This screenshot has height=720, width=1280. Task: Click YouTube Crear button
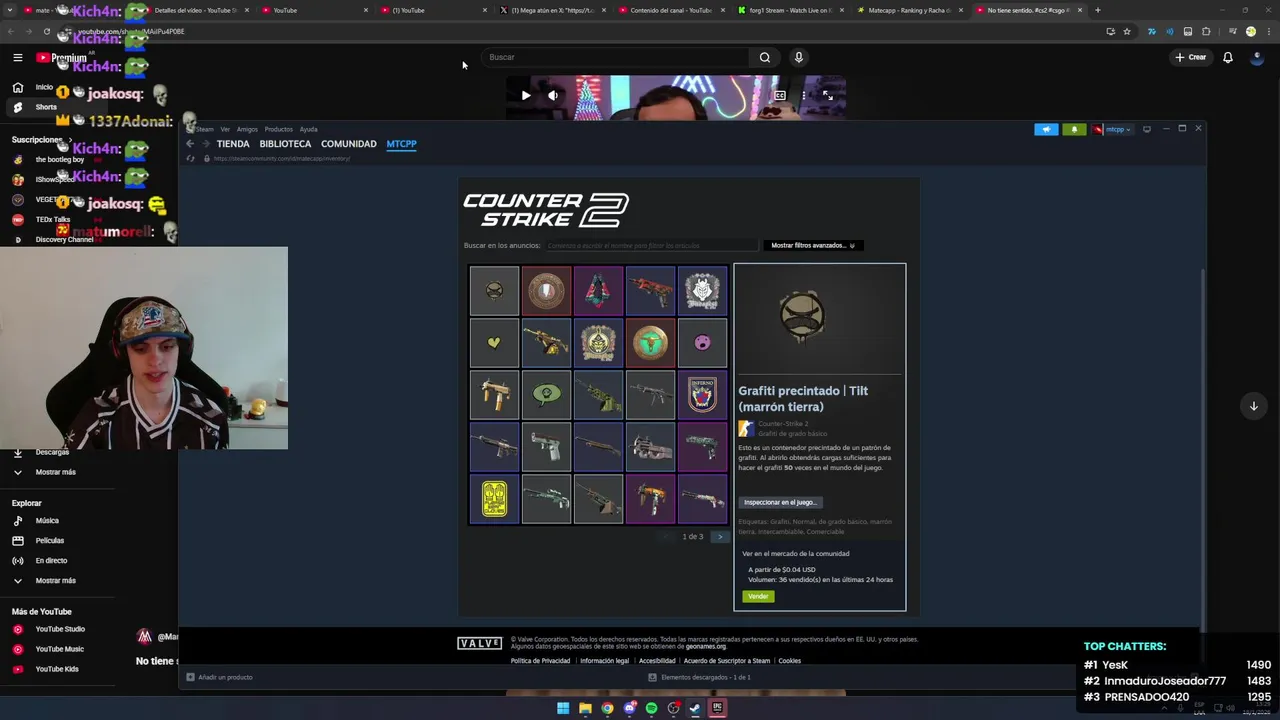click(x=1190, y=57)
